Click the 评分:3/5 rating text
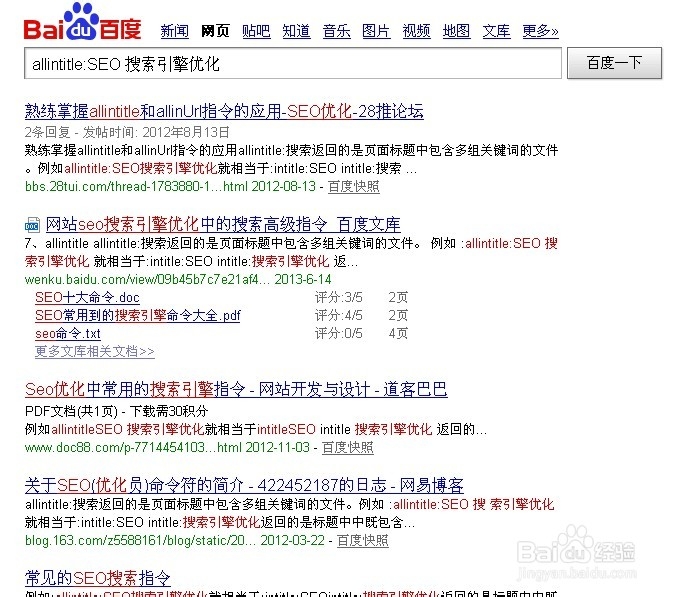 [x=338, y=297]
